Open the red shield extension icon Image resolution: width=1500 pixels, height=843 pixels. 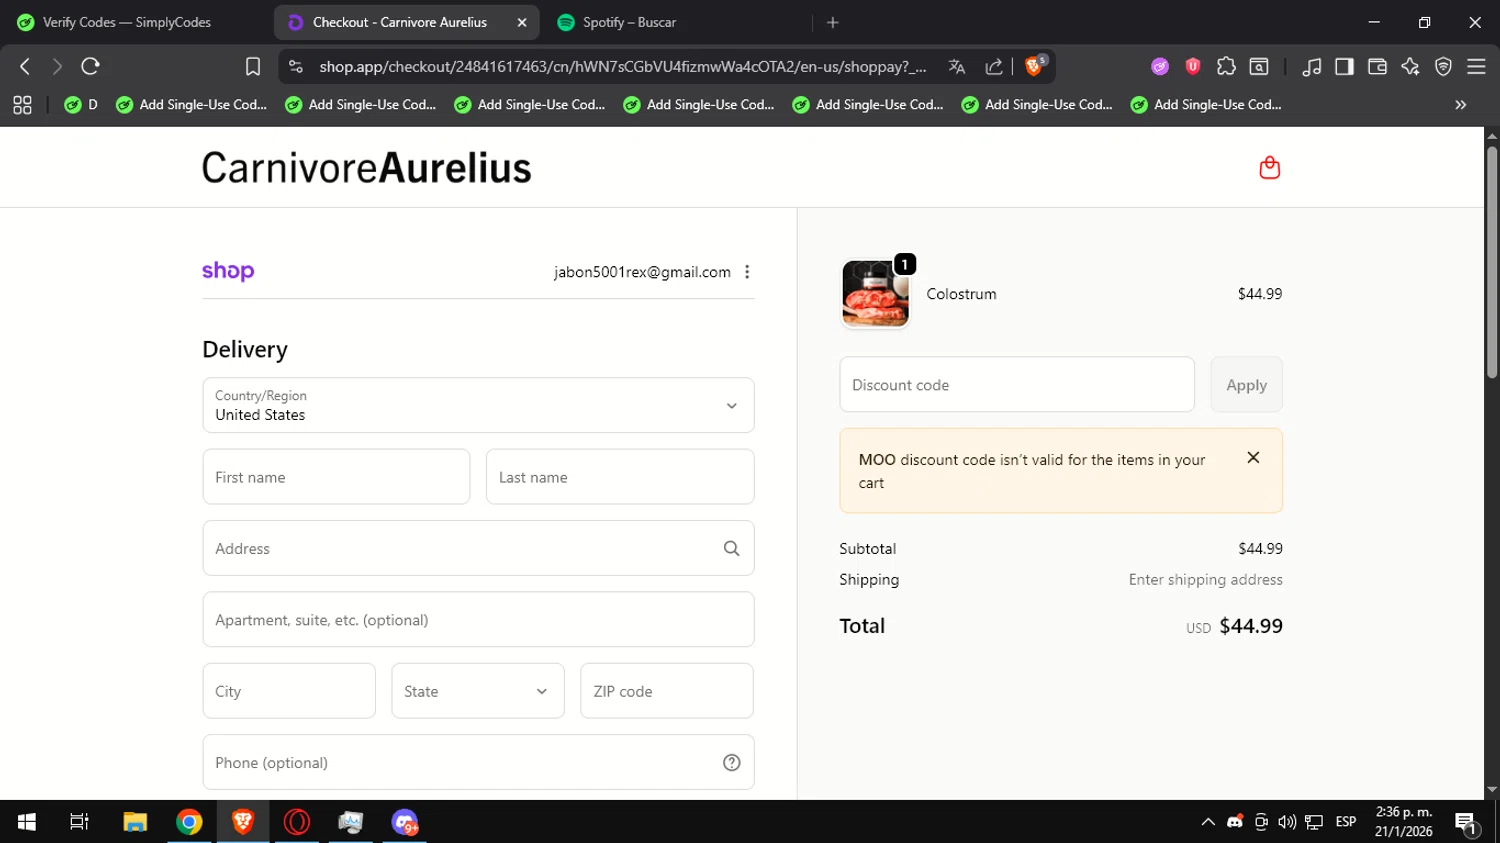tap(1192, 66)
